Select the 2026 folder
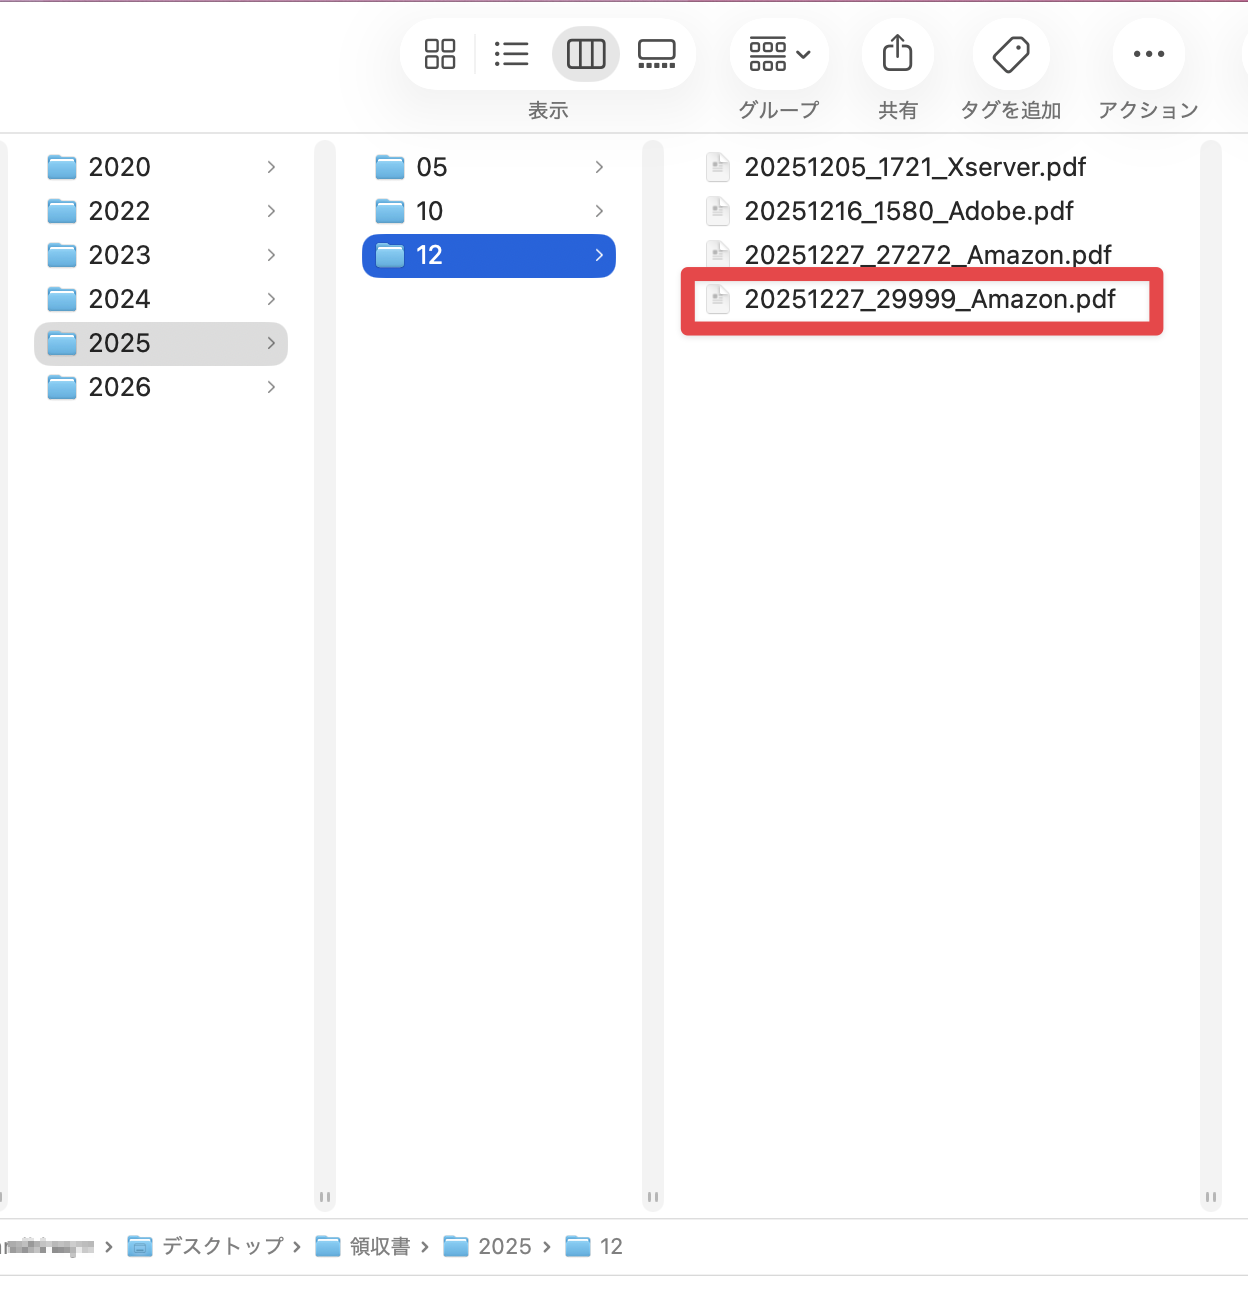The height and width of the screenshot is (1290, 1248). click(x=161, y=387)
